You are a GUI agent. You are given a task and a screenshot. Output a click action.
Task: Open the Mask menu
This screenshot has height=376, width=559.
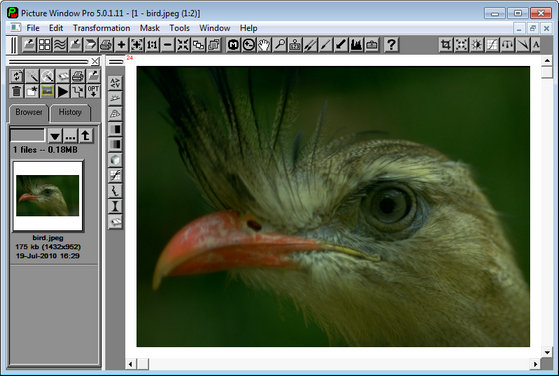point(150,28)
